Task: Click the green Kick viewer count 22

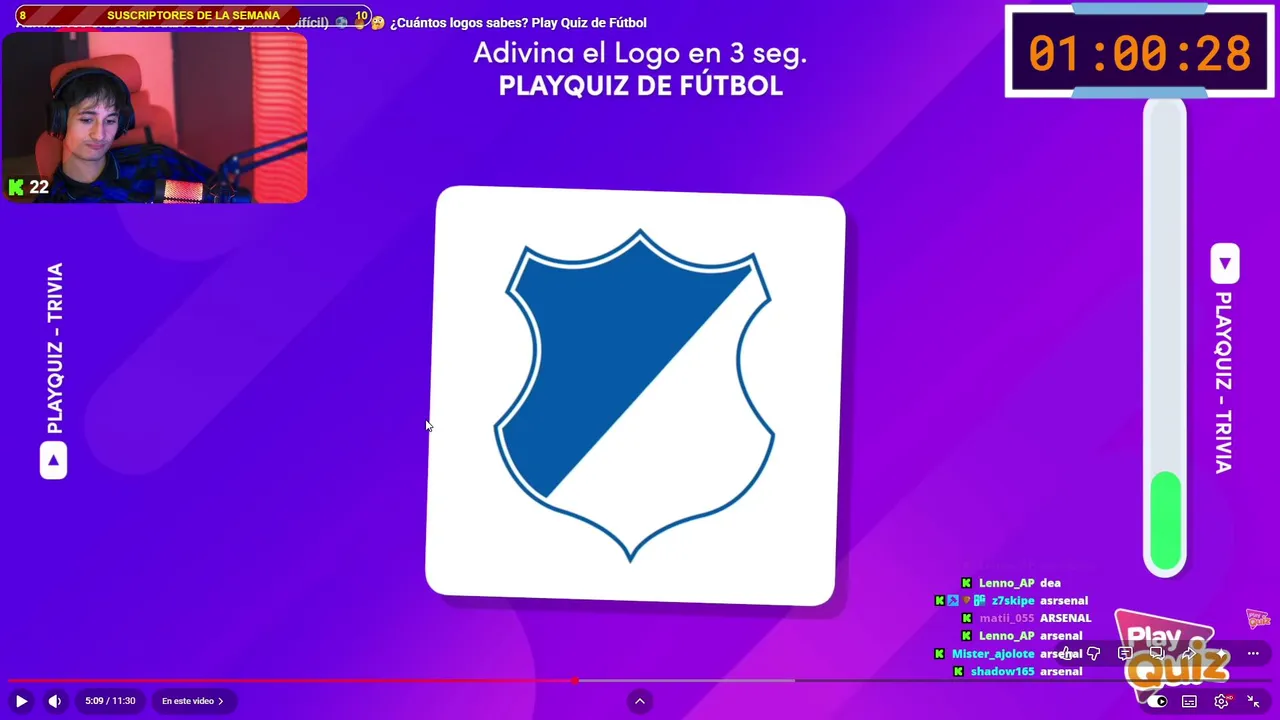Action: click(28, 187)
